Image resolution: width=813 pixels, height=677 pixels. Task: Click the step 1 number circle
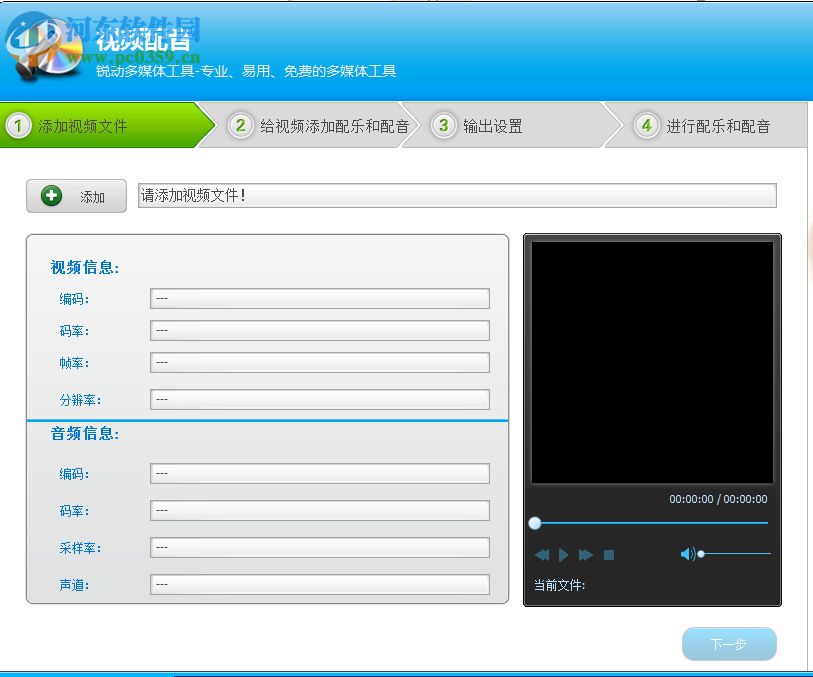[18, 125]
